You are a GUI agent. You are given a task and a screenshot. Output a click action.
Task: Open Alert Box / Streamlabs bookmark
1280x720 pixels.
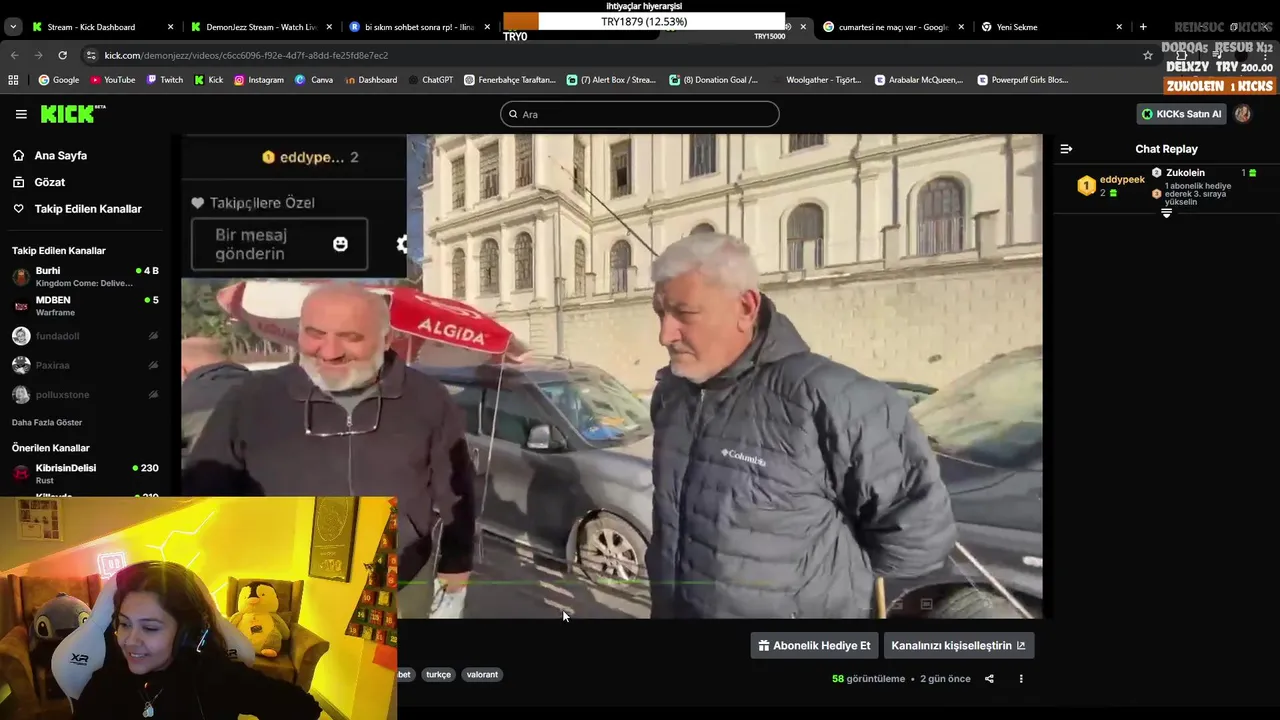tap(611, 80)
